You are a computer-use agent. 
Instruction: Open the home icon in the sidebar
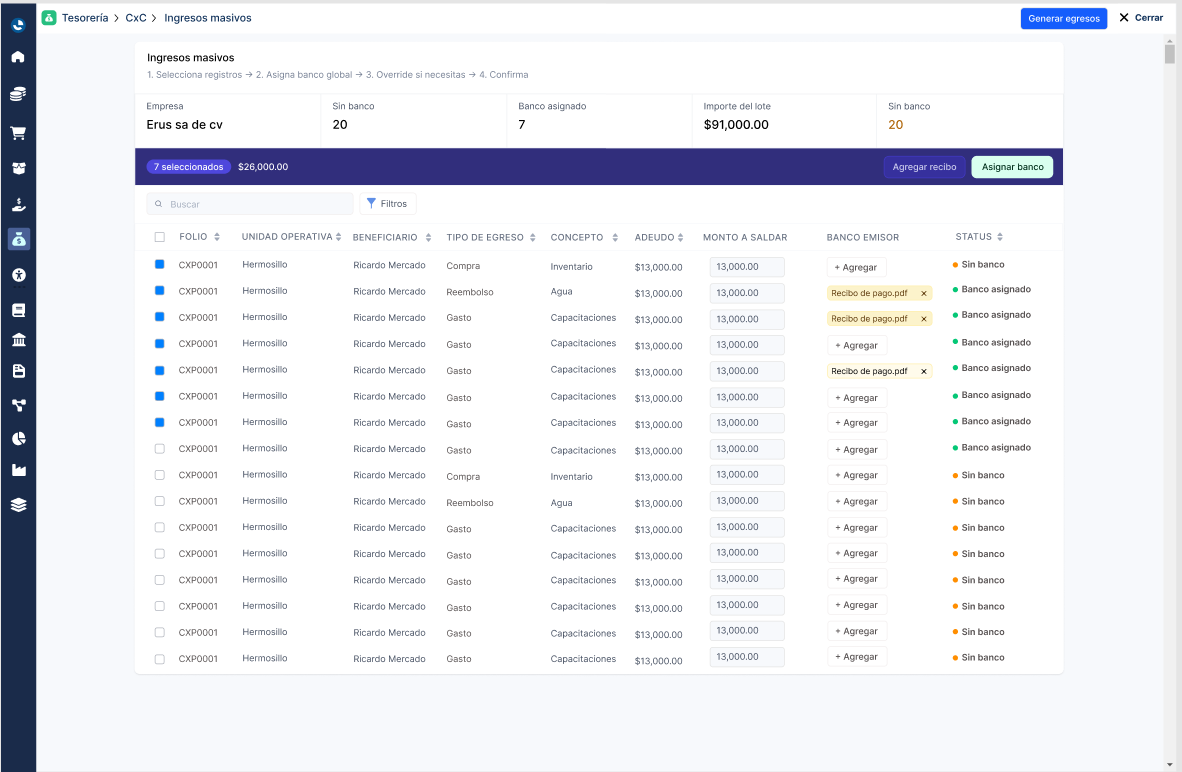18,57
